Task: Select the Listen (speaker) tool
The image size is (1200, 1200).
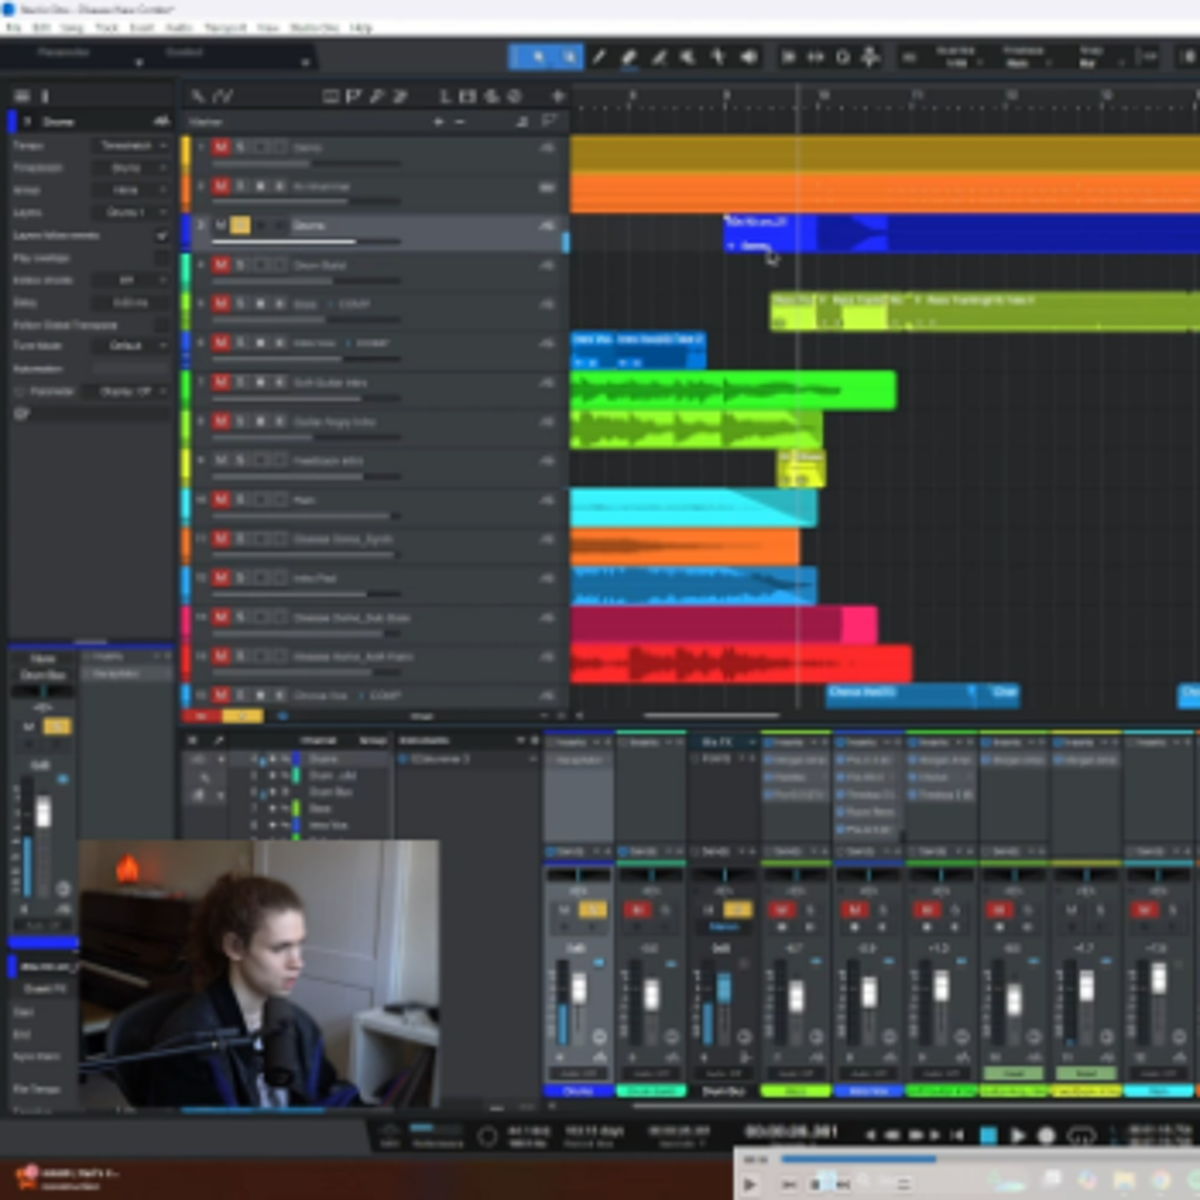Action: click(x=749, y=57)
